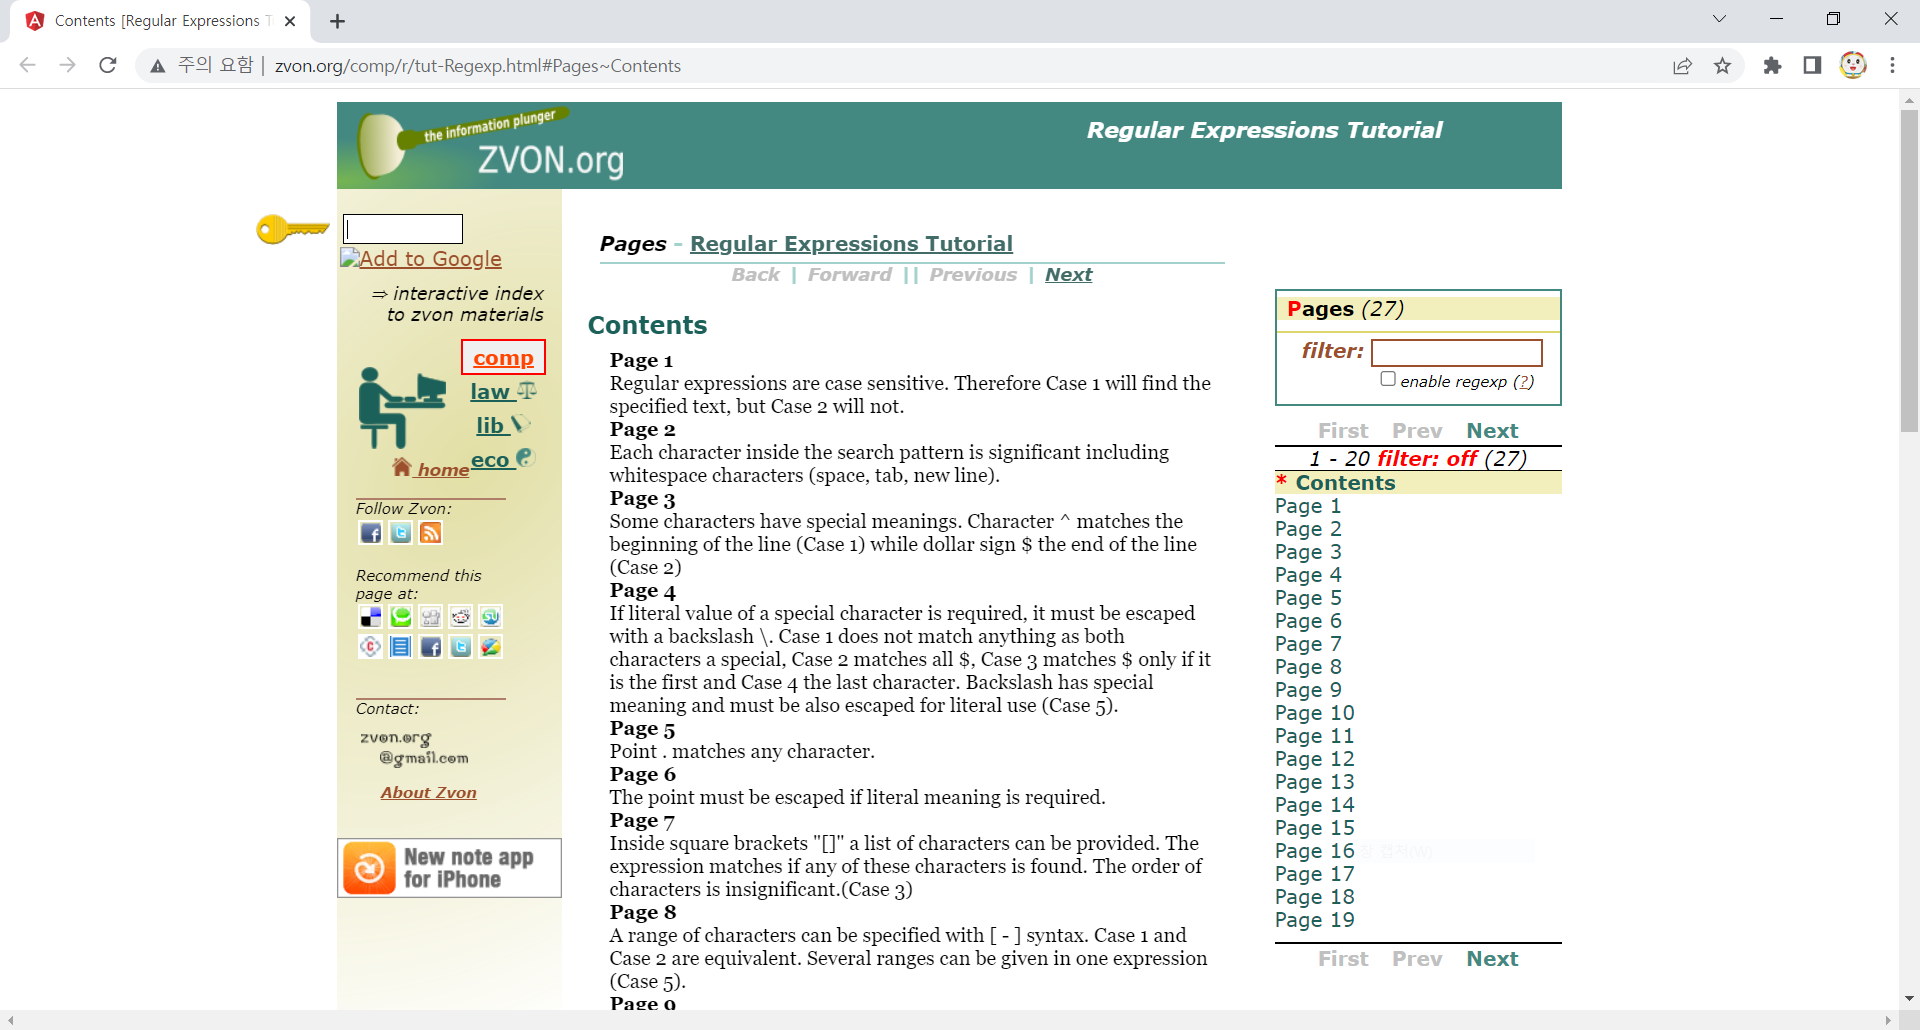Open the orange RSS feed icon
Image resolution: width=1920 pixels, height=1030 pixels.
point(431,533)
